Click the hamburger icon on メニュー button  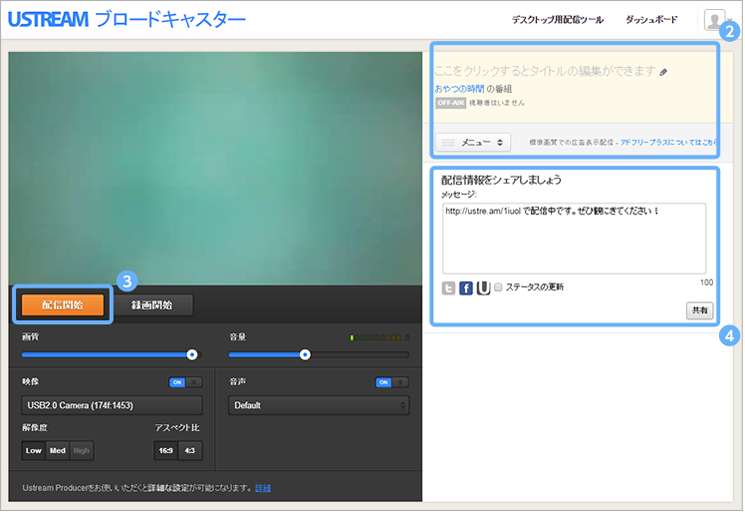[448, 142]
